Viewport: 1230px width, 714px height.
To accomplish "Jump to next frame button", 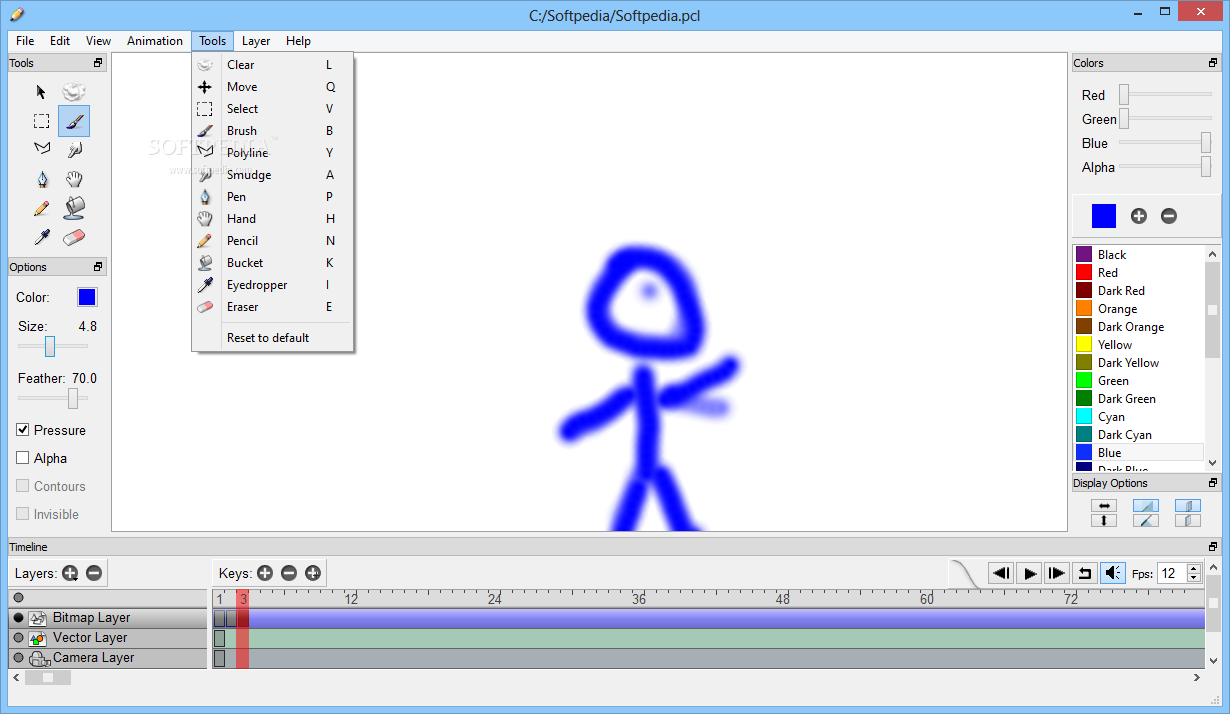I will coord(1057,573).
